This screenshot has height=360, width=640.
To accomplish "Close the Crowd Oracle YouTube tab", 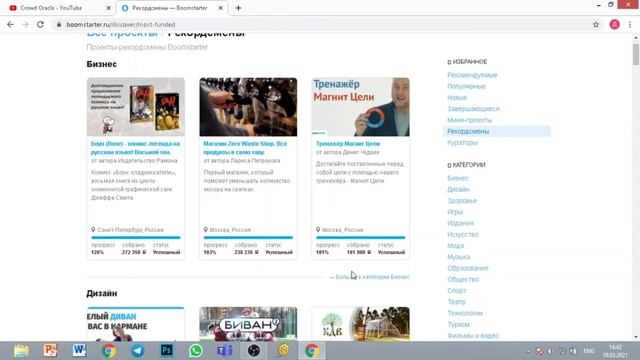I will (109, 8).
